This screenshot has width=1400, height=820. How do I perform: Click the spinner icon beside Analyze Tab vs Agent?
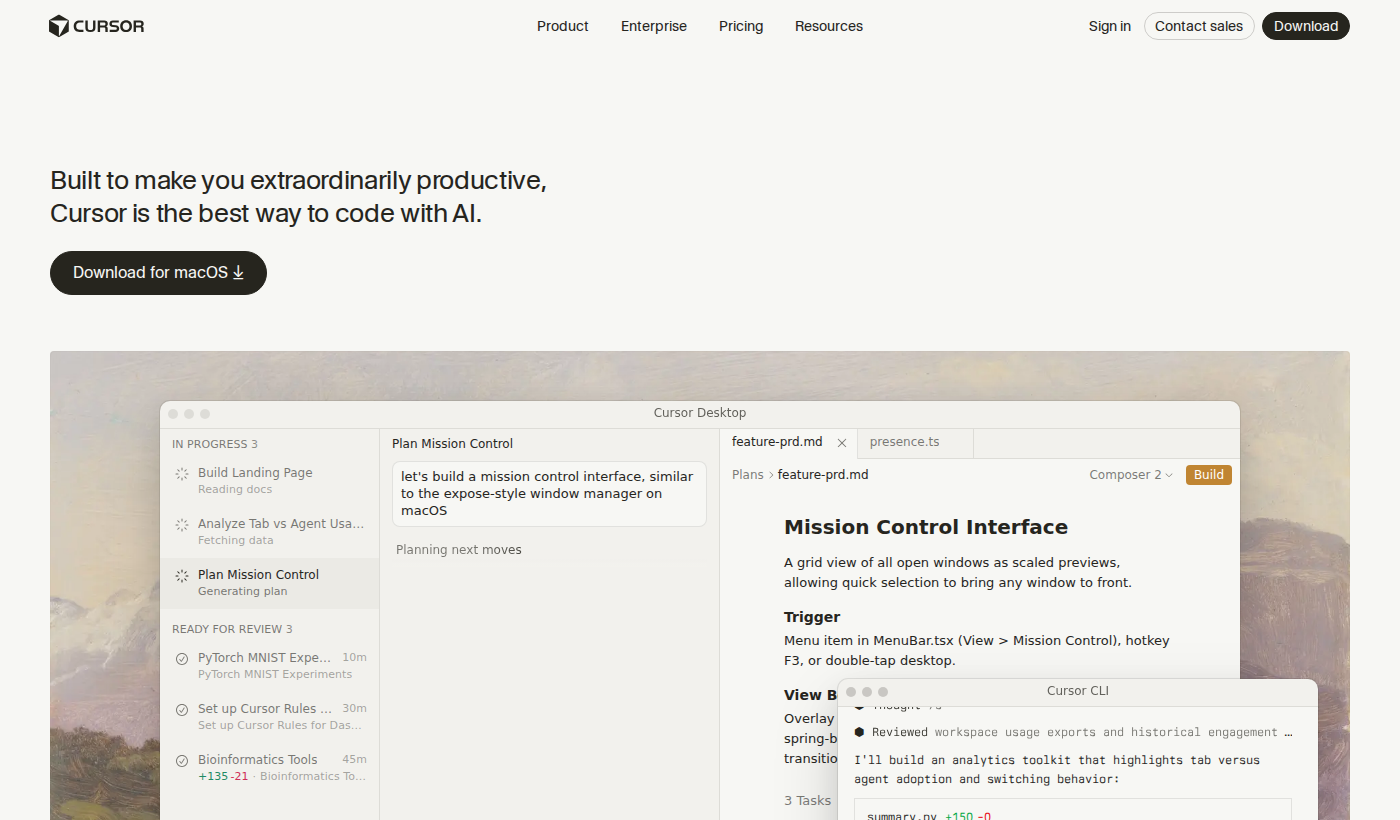pos(182,525)
